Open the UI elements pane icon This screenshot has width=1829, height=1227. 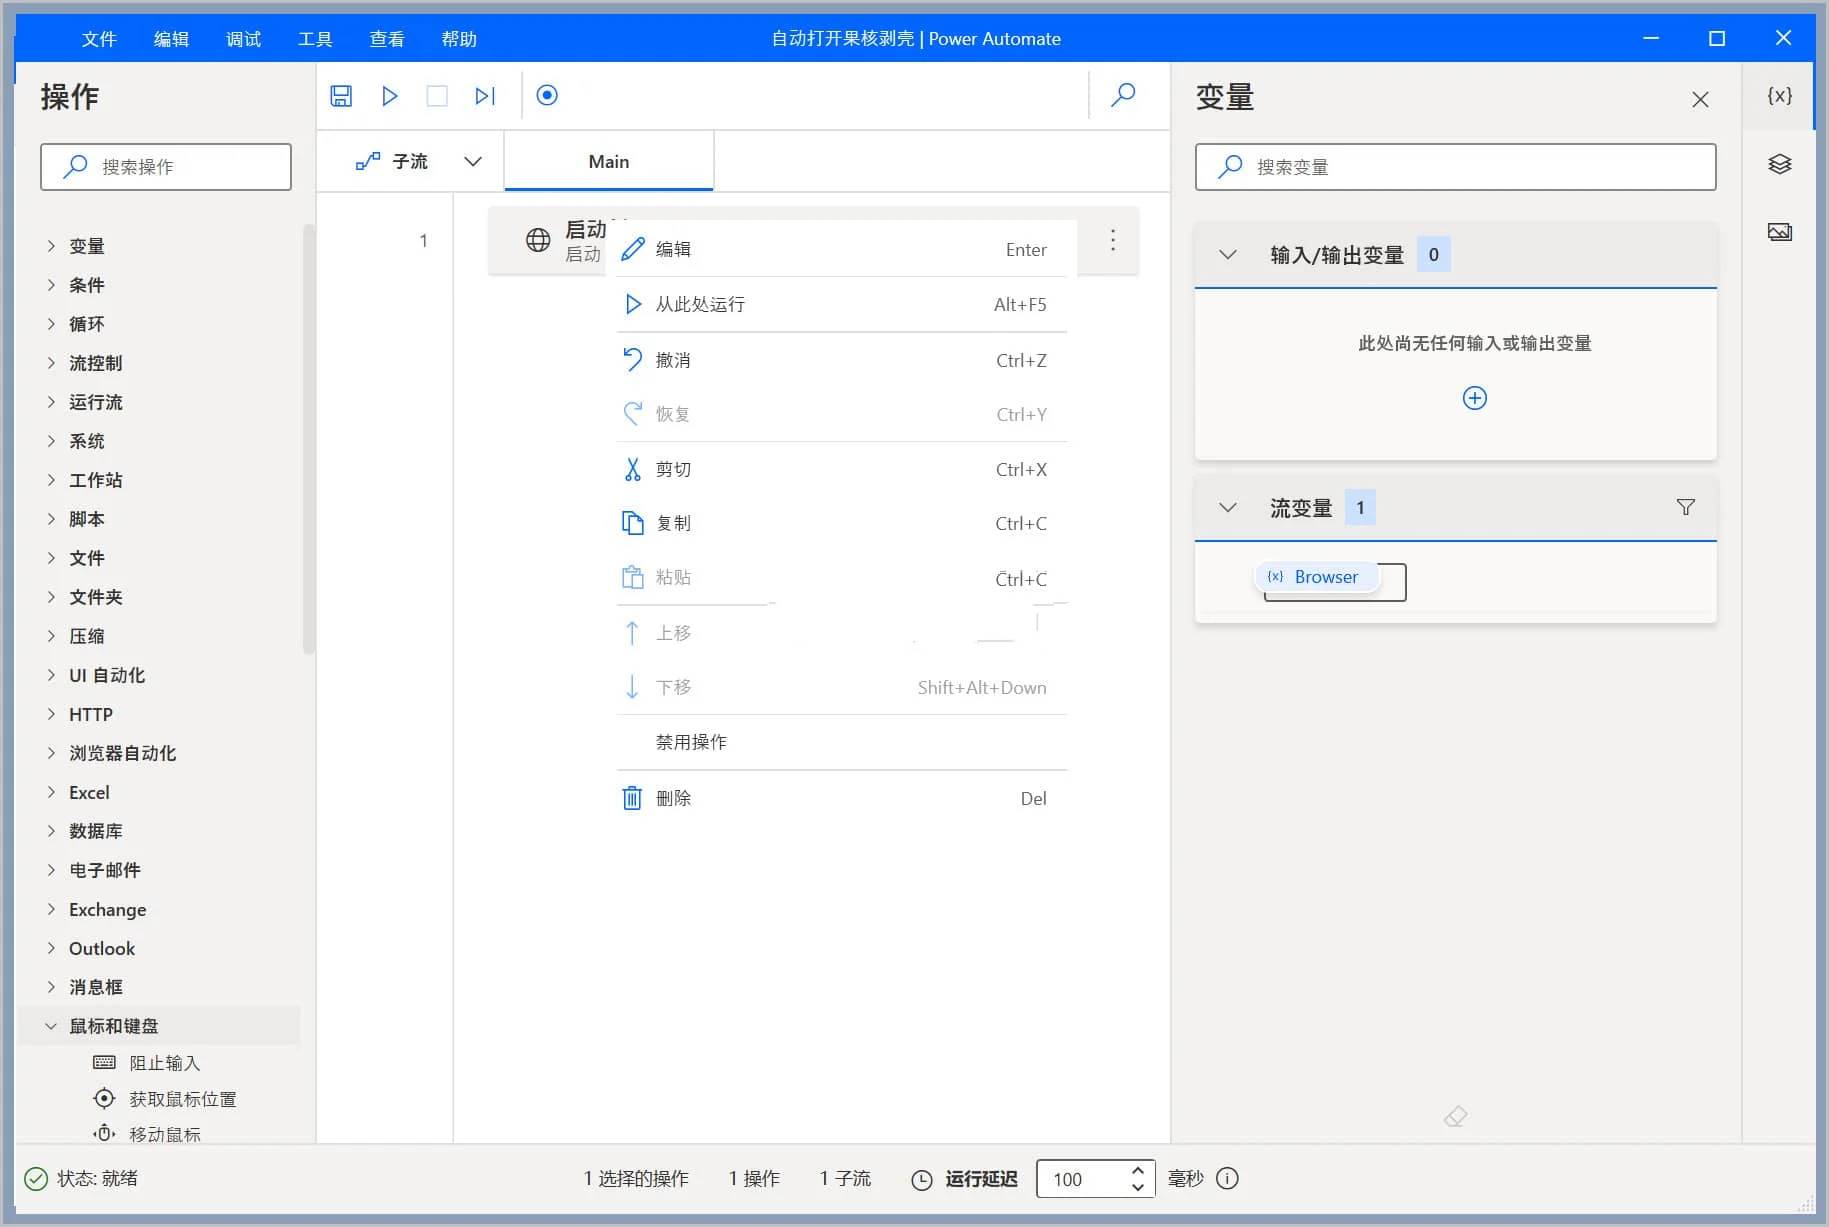point(1780,164)
